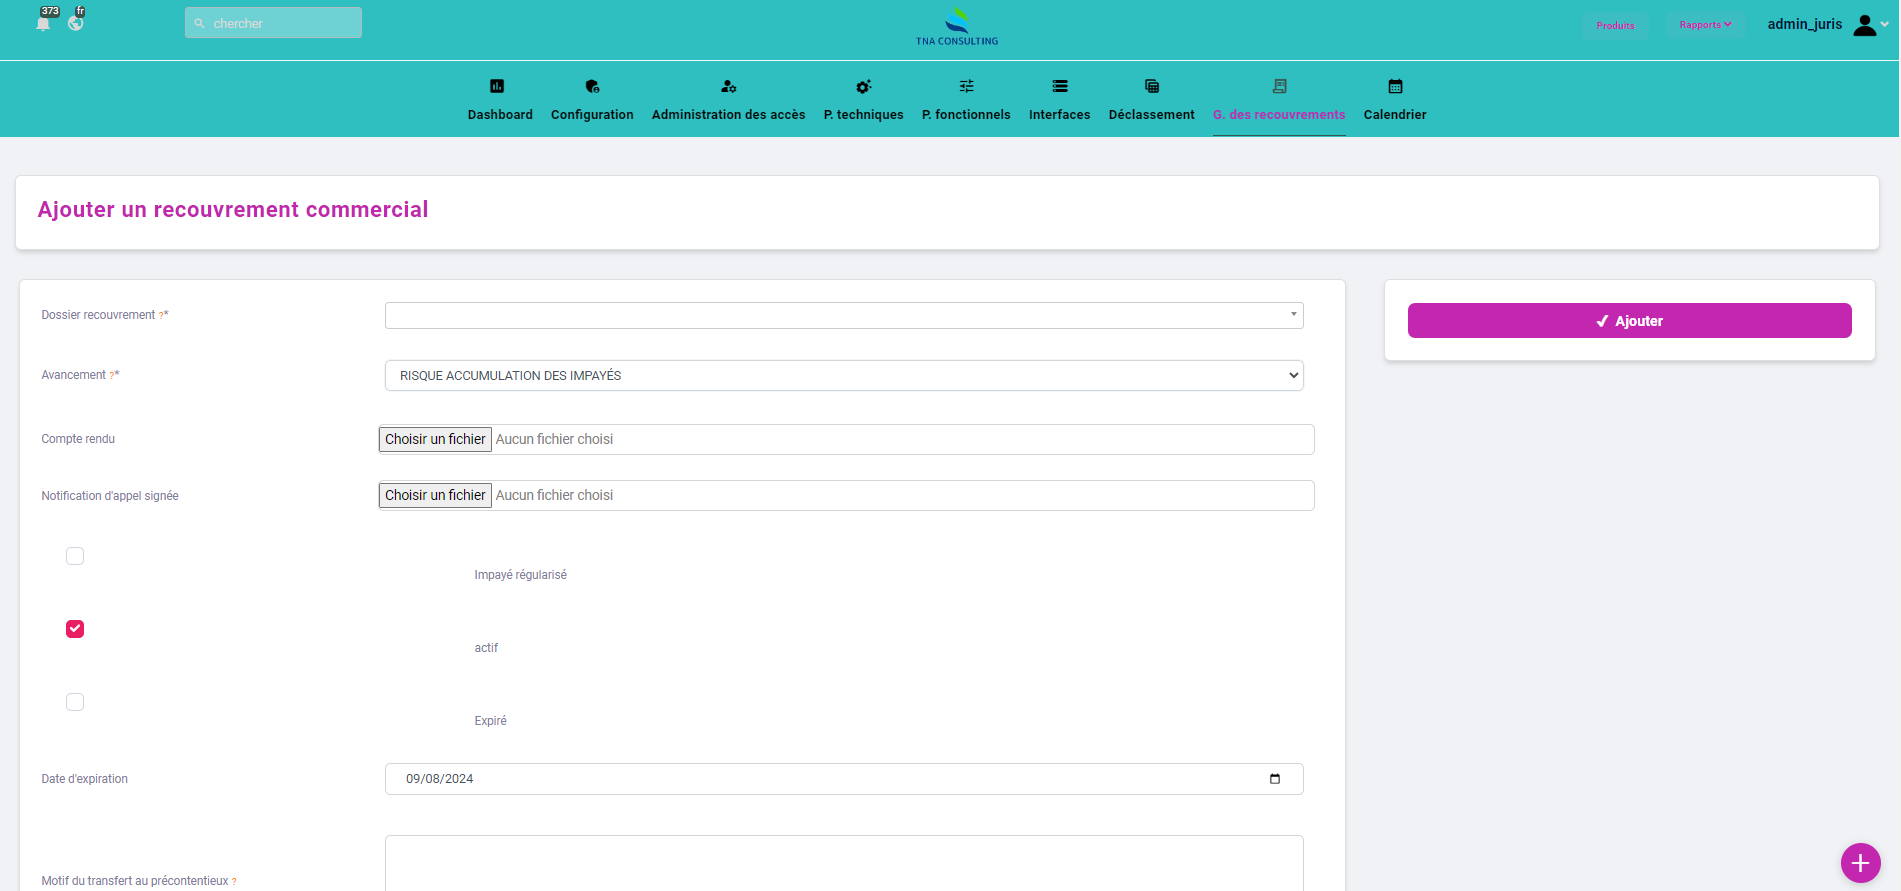The height and width of the screenshot is (891, 1901).
Task: Enable the Expiré checkbox
Action: click(75, 702)
